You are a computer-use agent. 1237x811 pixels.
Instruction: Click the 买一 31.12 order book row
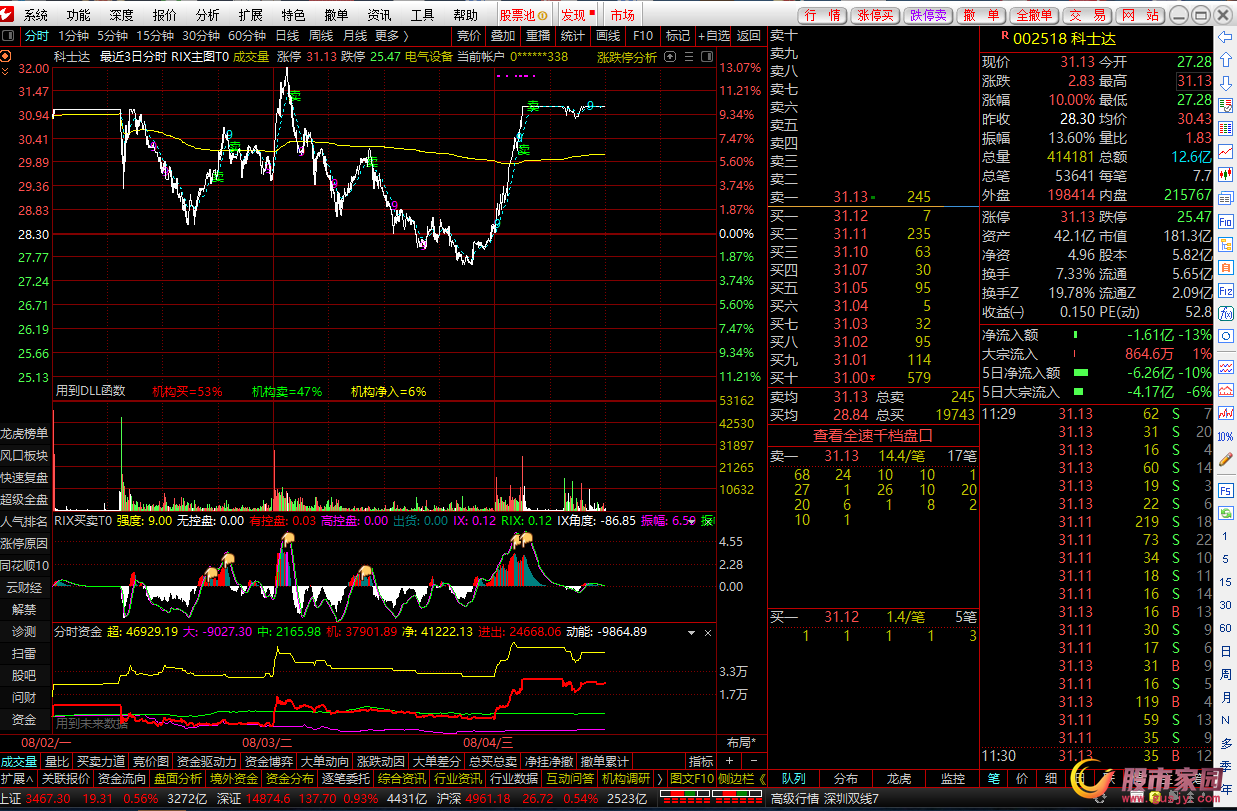tap(872, 216)
